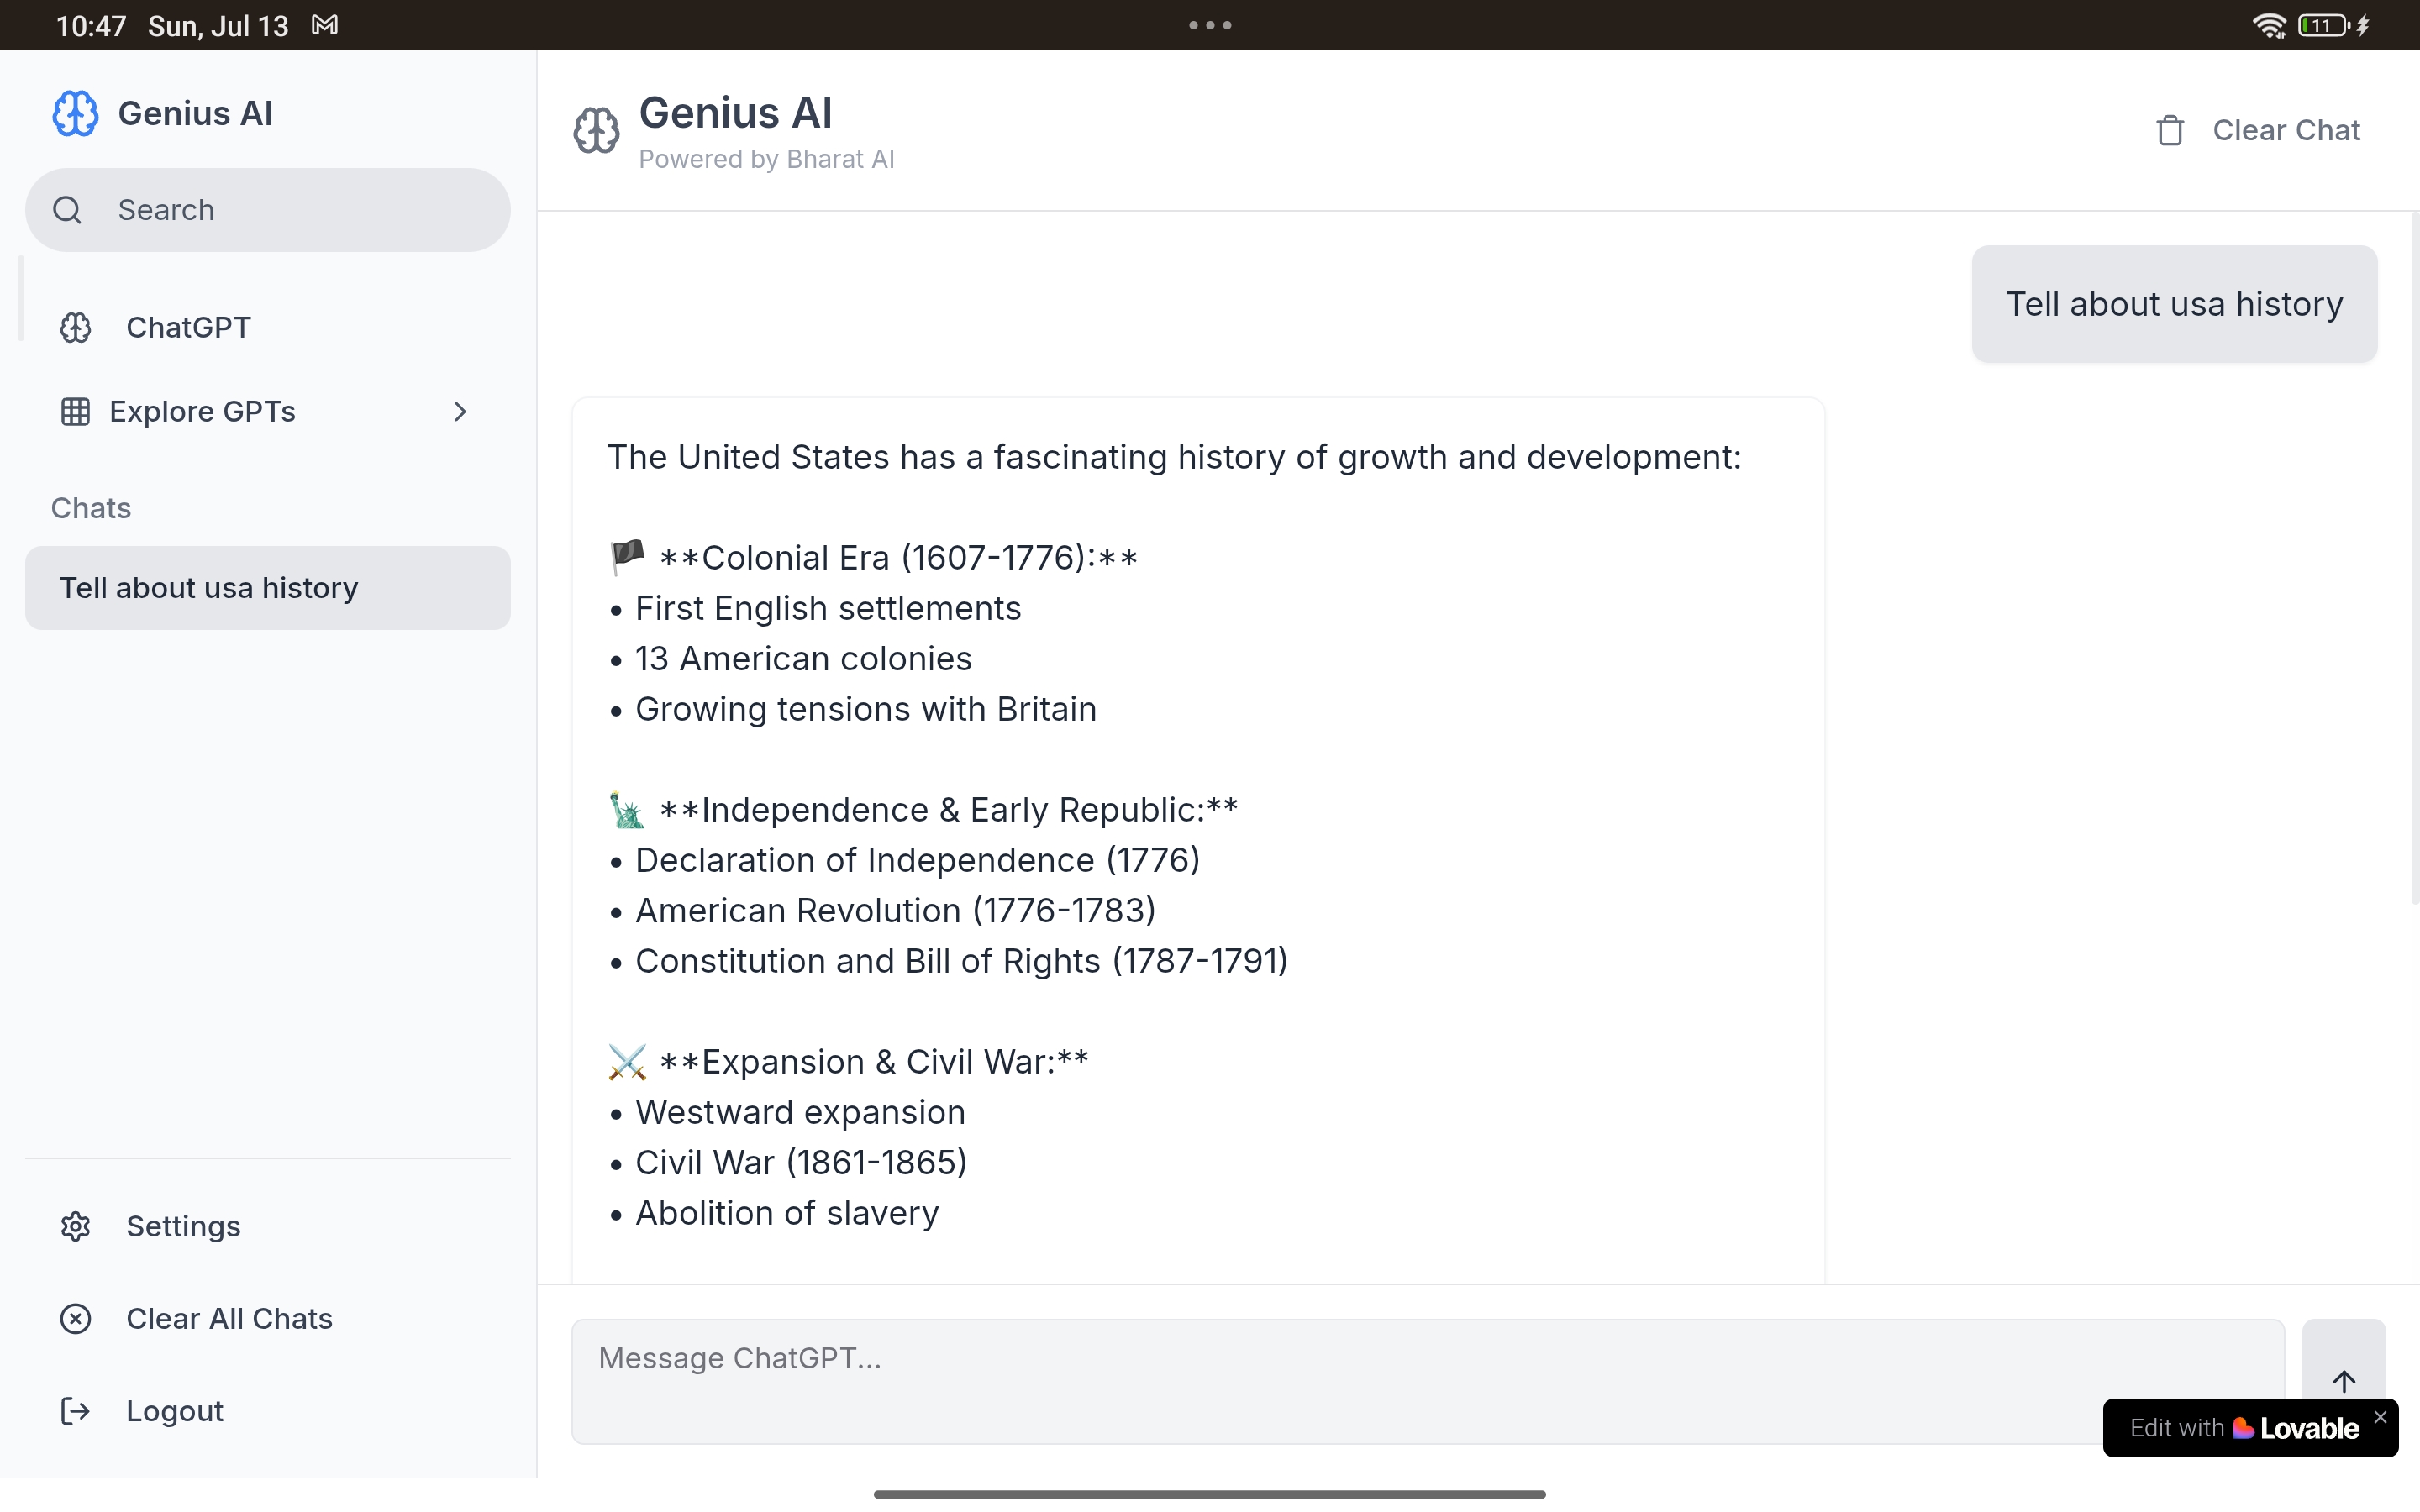Open the three-dot menu at the top of the screen
Viewport: 2420px width, 1512px height.
(x=1210, y=25)
